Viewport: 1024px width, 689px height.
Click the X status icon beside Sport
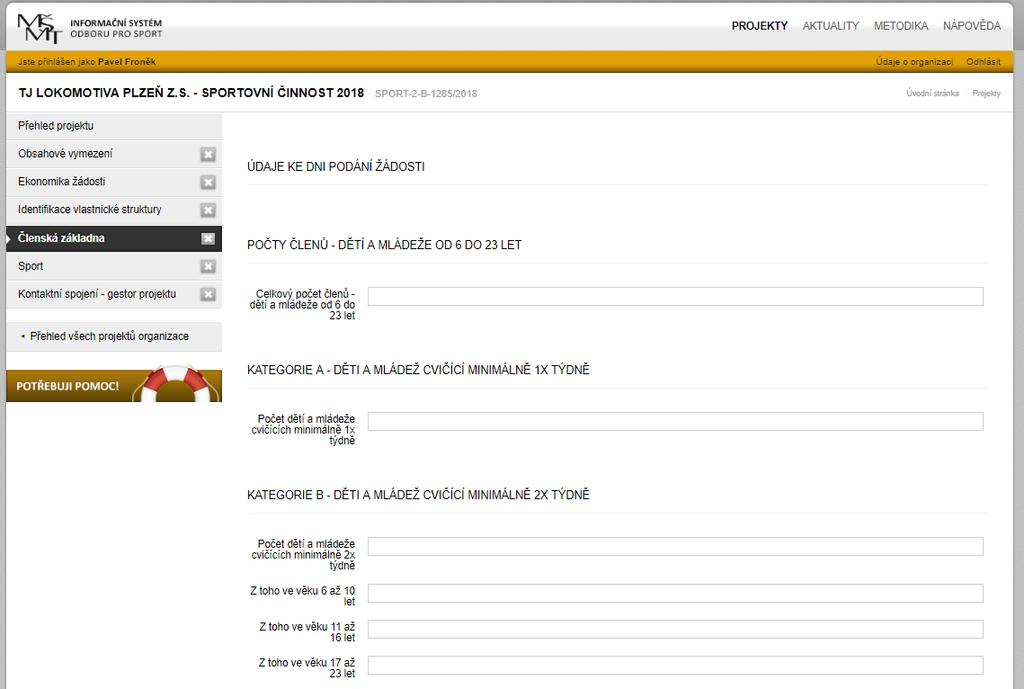208,266
